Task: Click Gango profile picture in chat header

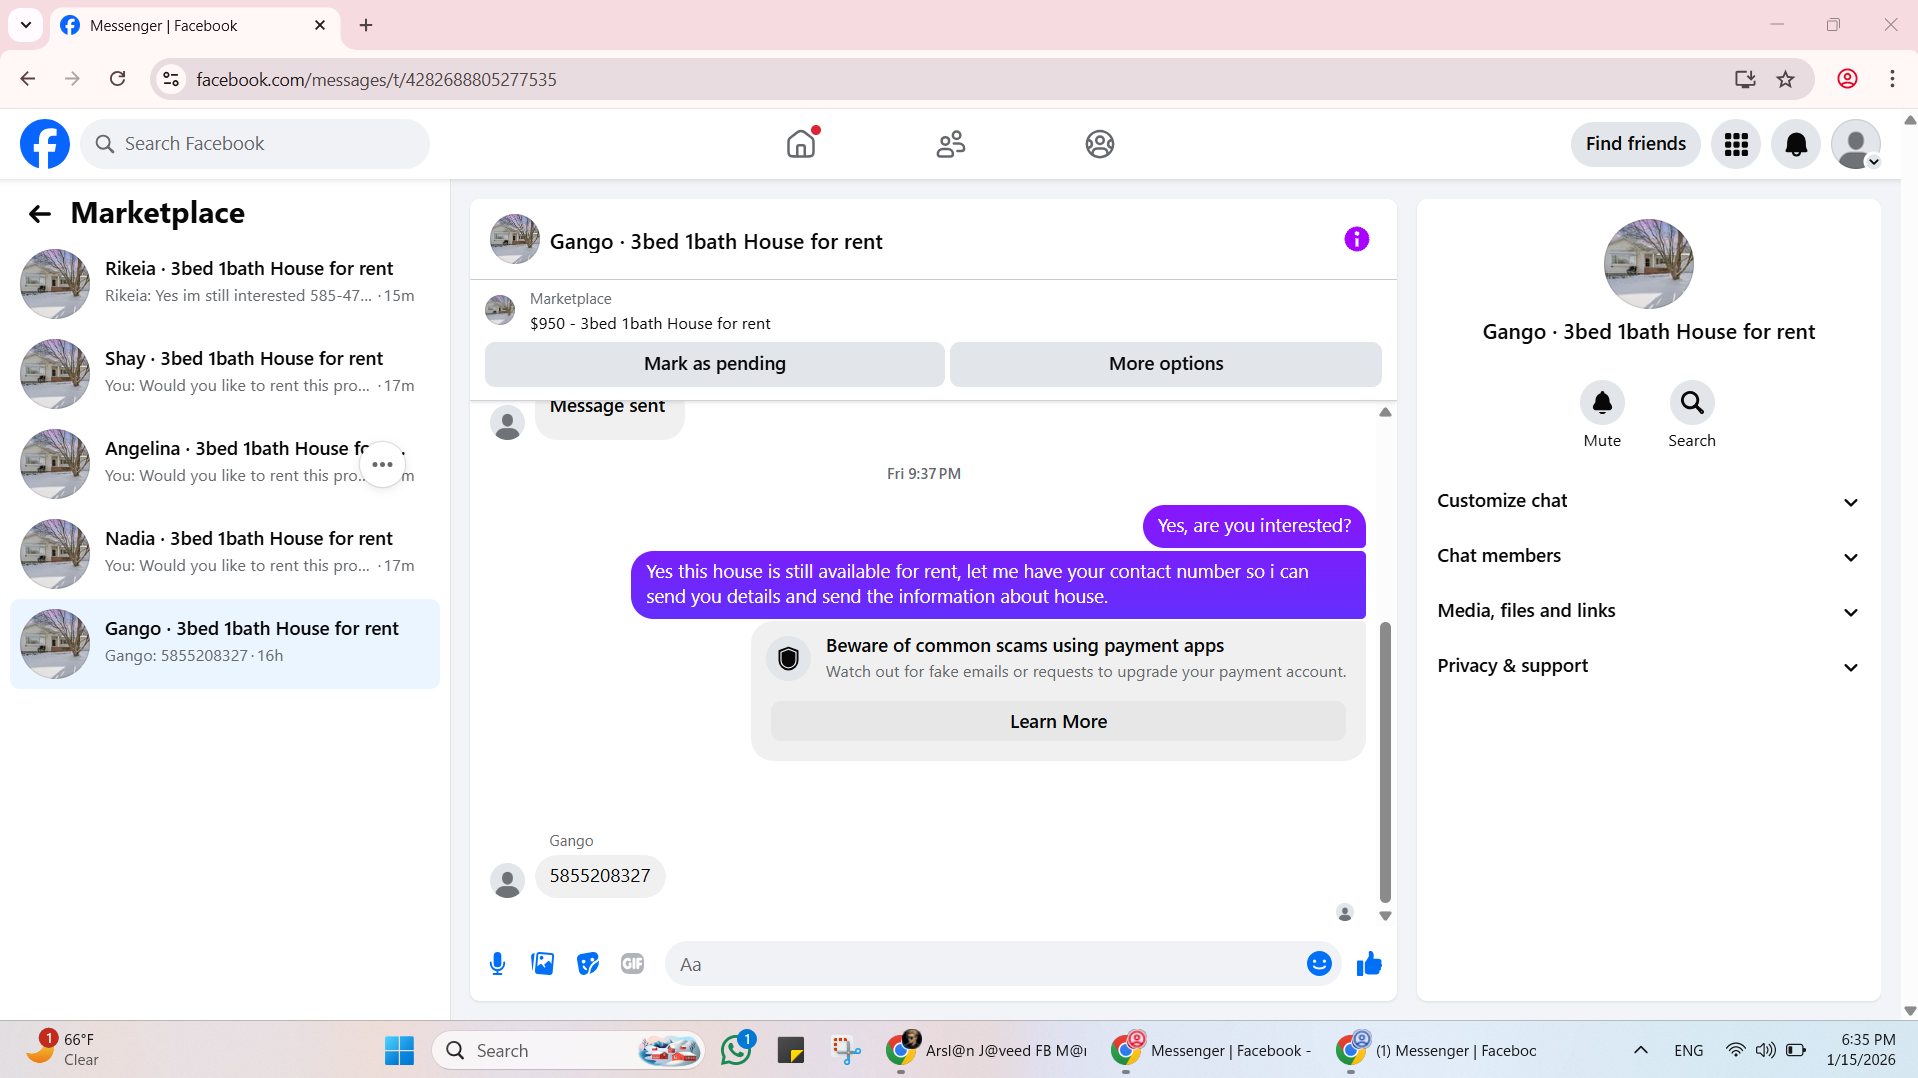Action: tap(515, 239)
